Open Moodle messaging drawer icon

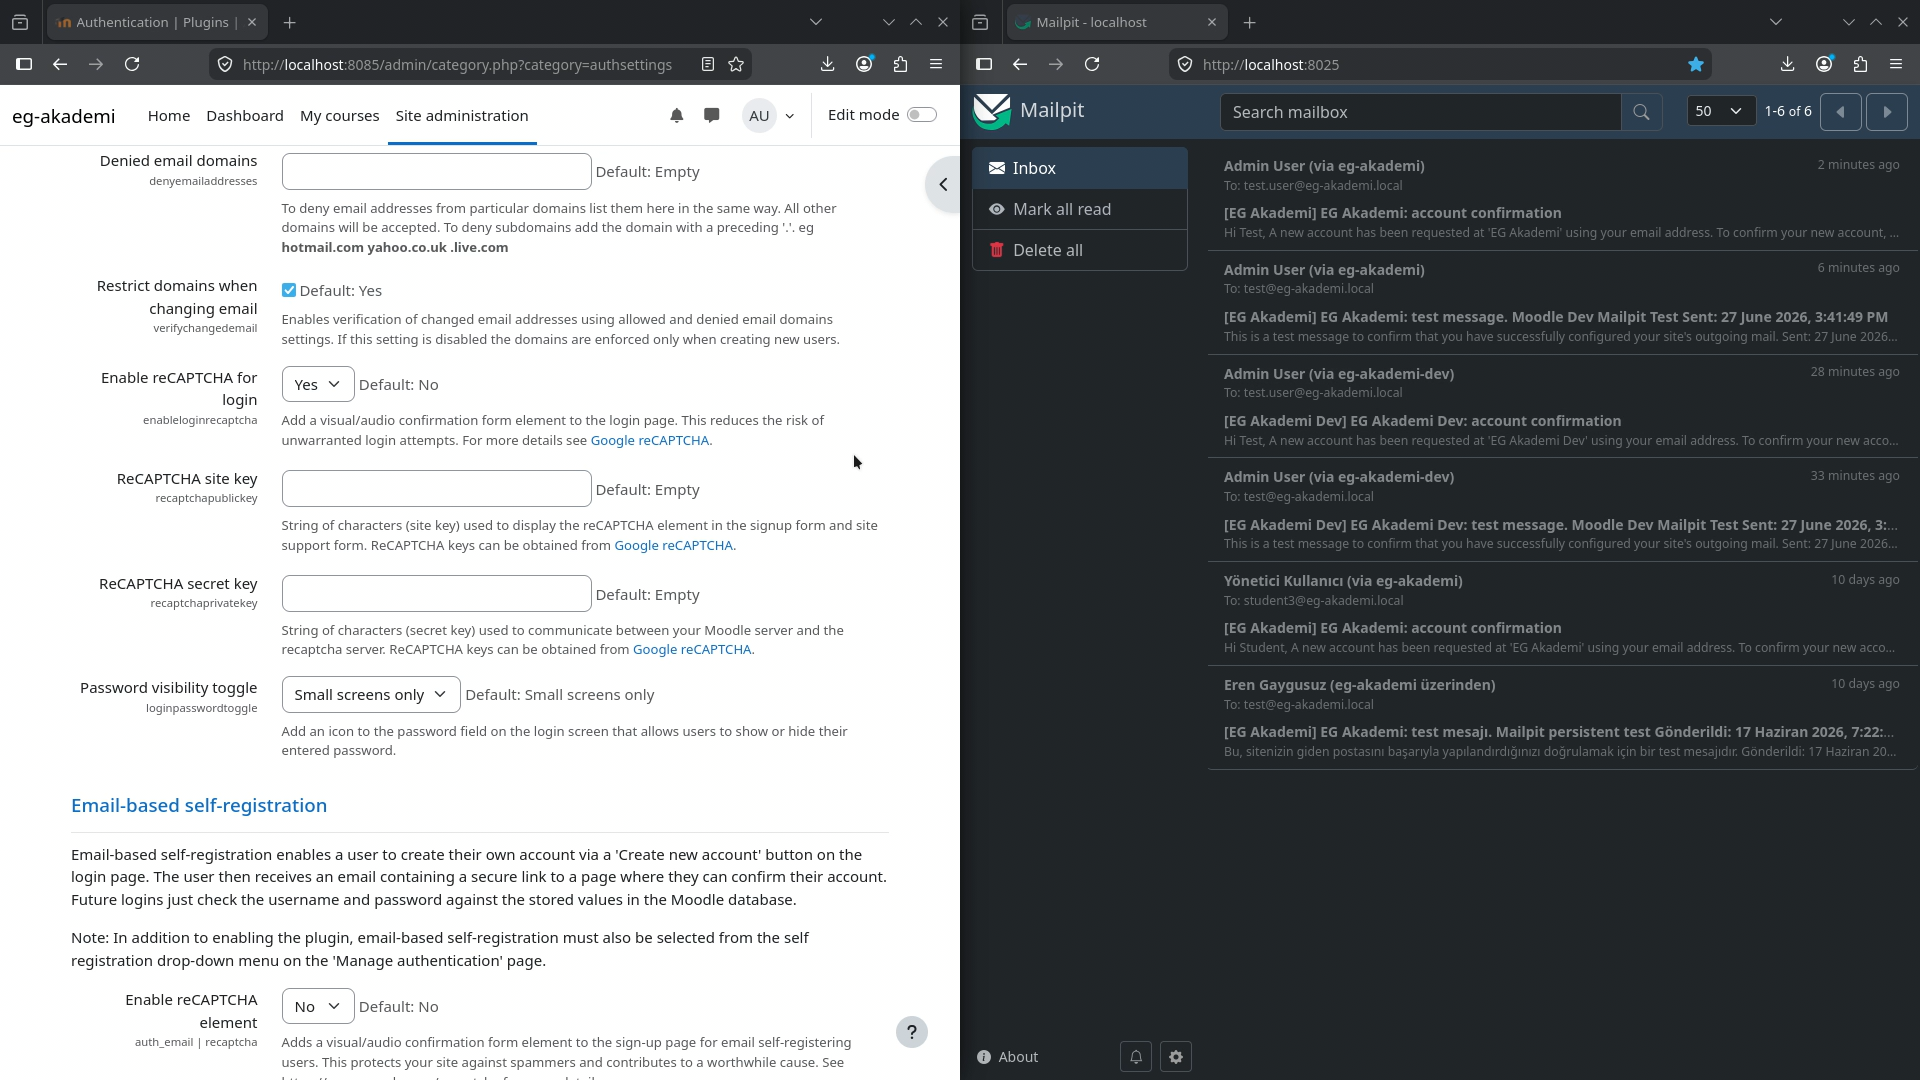tap(712, 116)
